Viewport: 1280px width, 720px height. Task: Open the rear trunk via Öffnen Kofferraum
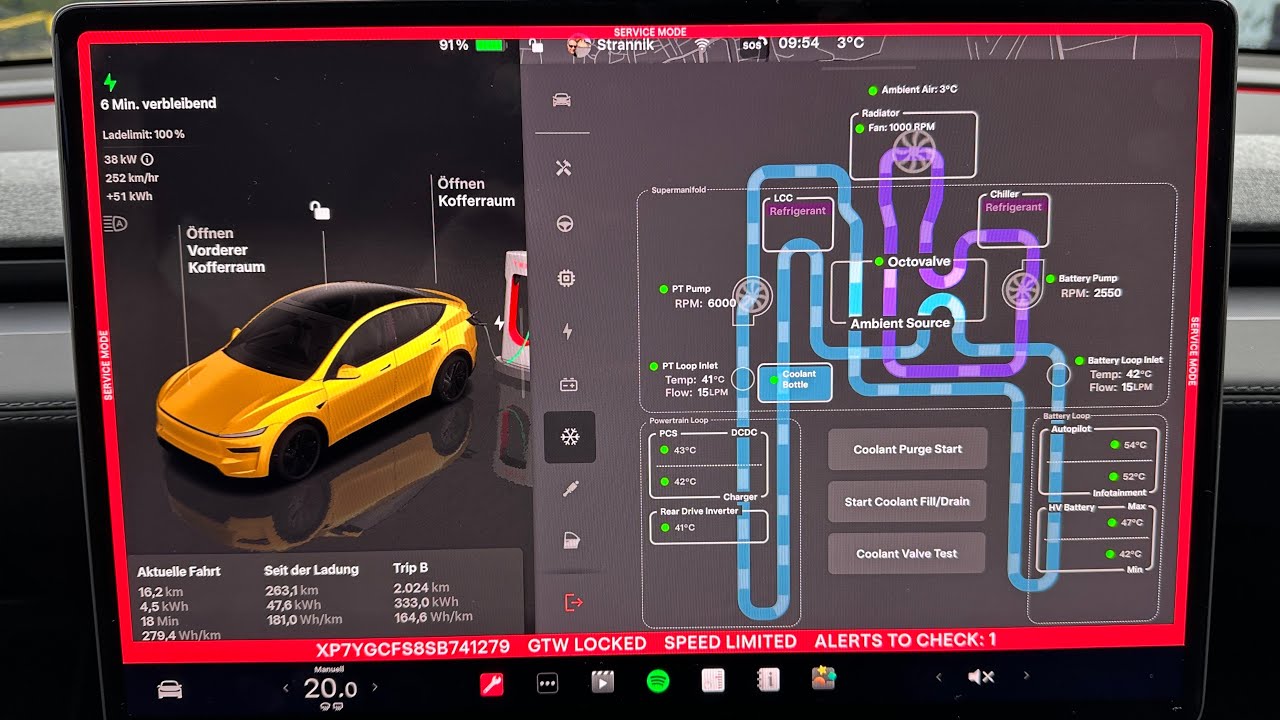click(x=476, y=192)
